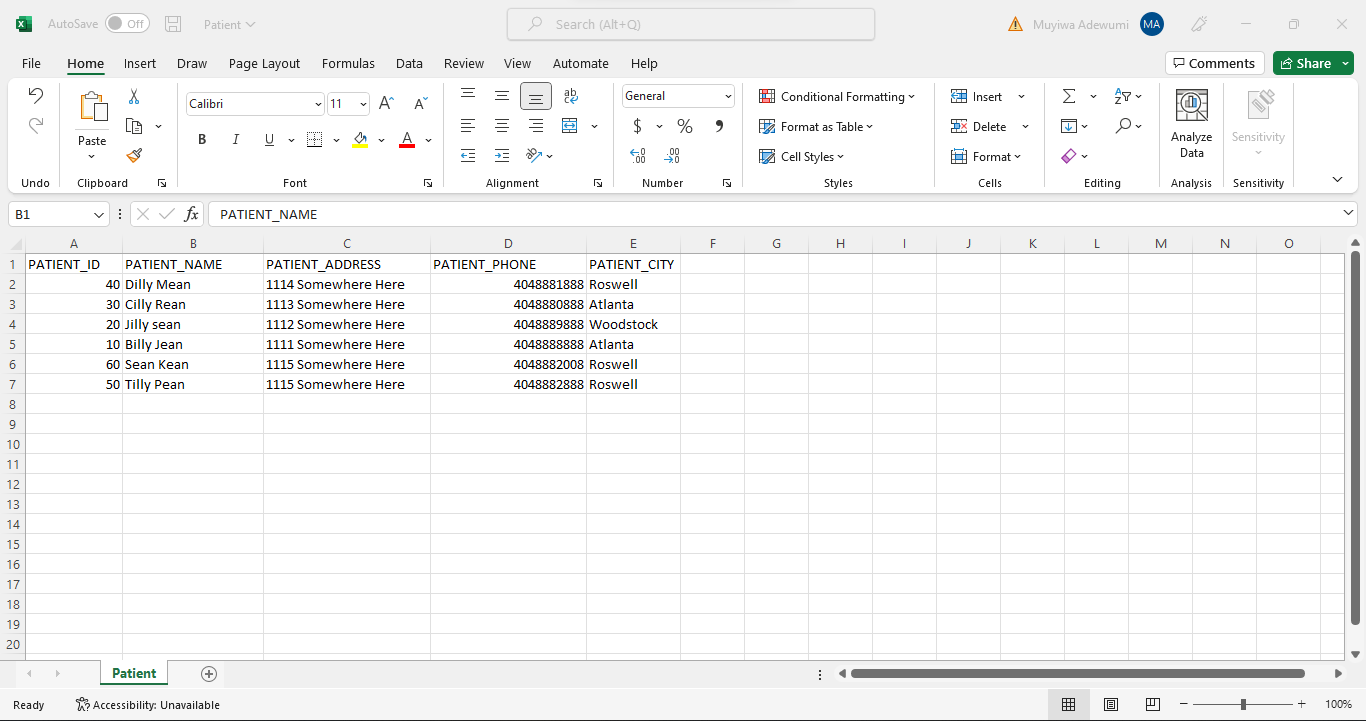This screenshot has height=721, width=1366.
Task: Click the Format cells button
Action: 986,157
